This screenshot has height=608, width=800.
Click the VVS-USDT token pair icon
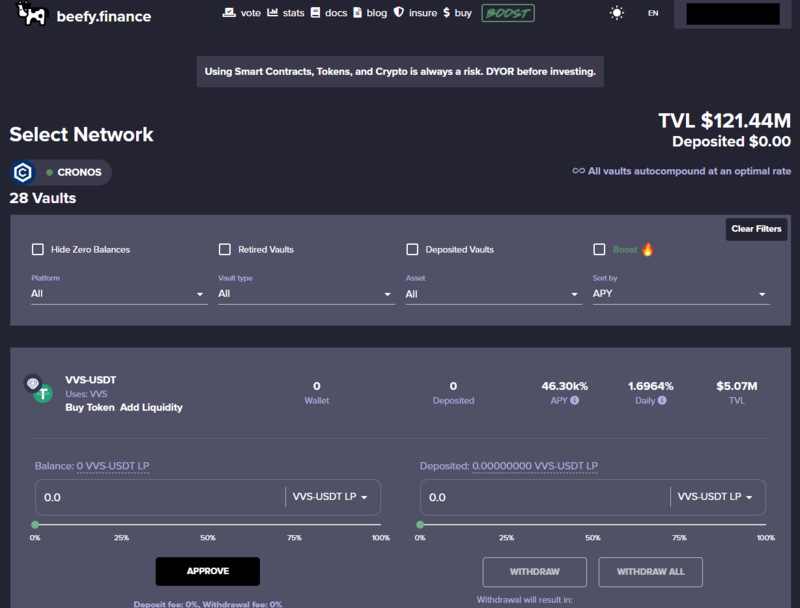click(38, 389)
